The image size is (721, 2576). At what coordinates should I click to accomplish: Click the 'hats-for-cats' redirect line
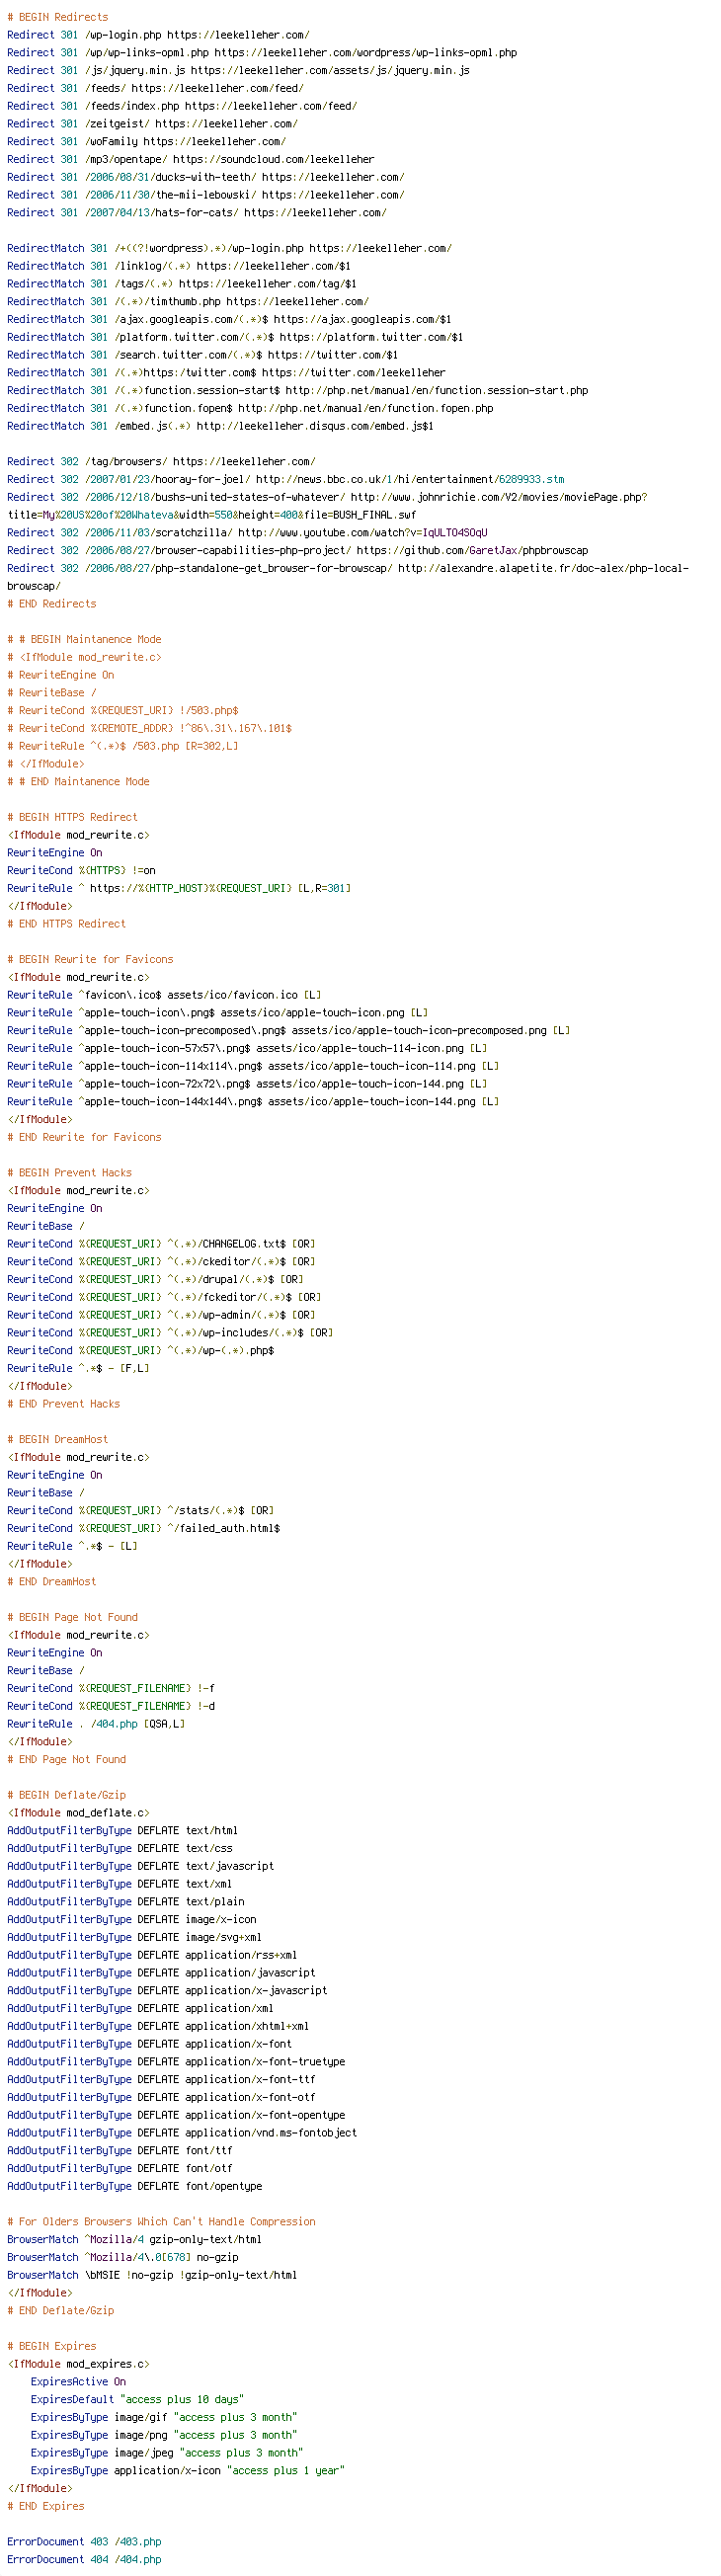tap(196, 213)
